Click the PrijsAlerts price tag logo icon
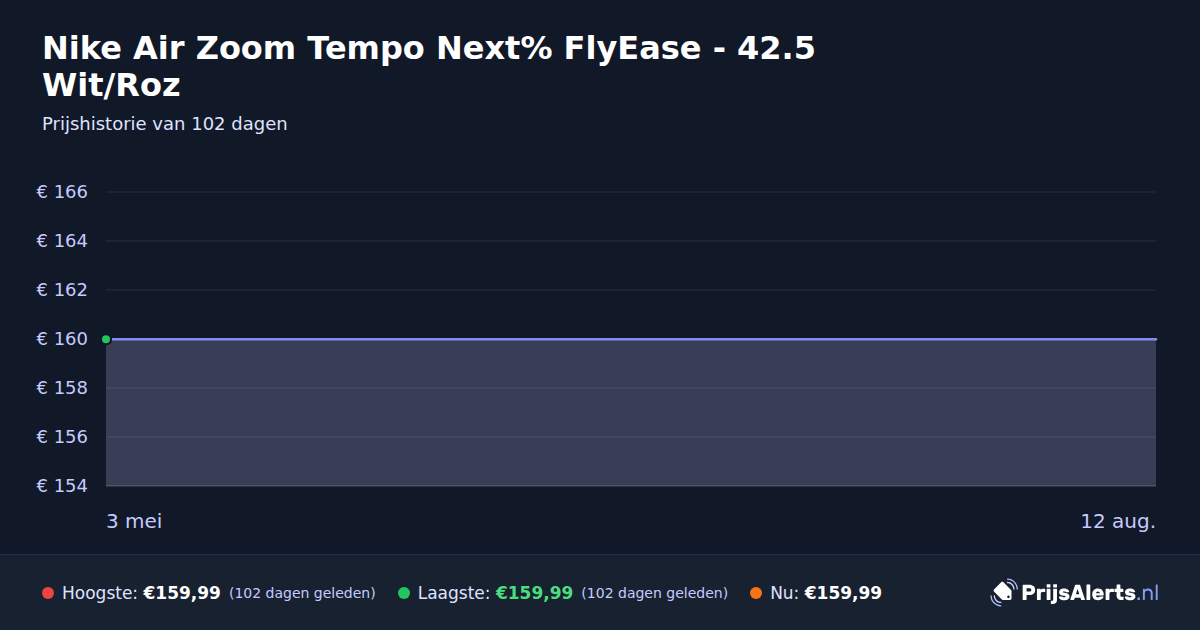Screen dimensions: 1200x630 tap(1003, 593)
